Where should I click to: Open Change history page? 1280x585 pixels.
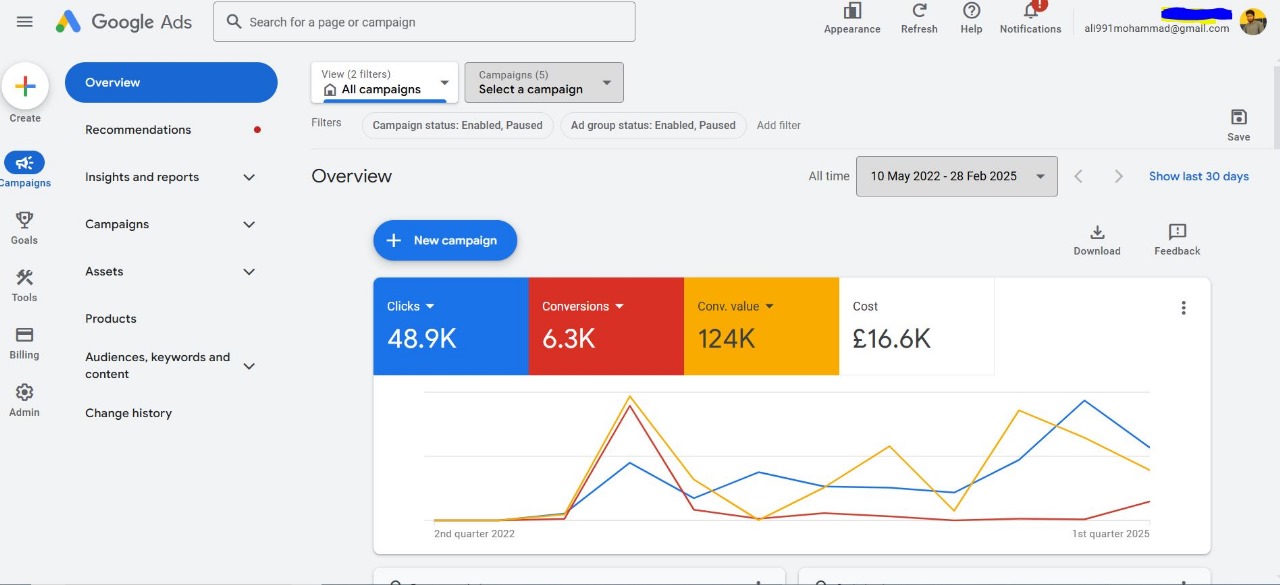click(x=128, y=413)
